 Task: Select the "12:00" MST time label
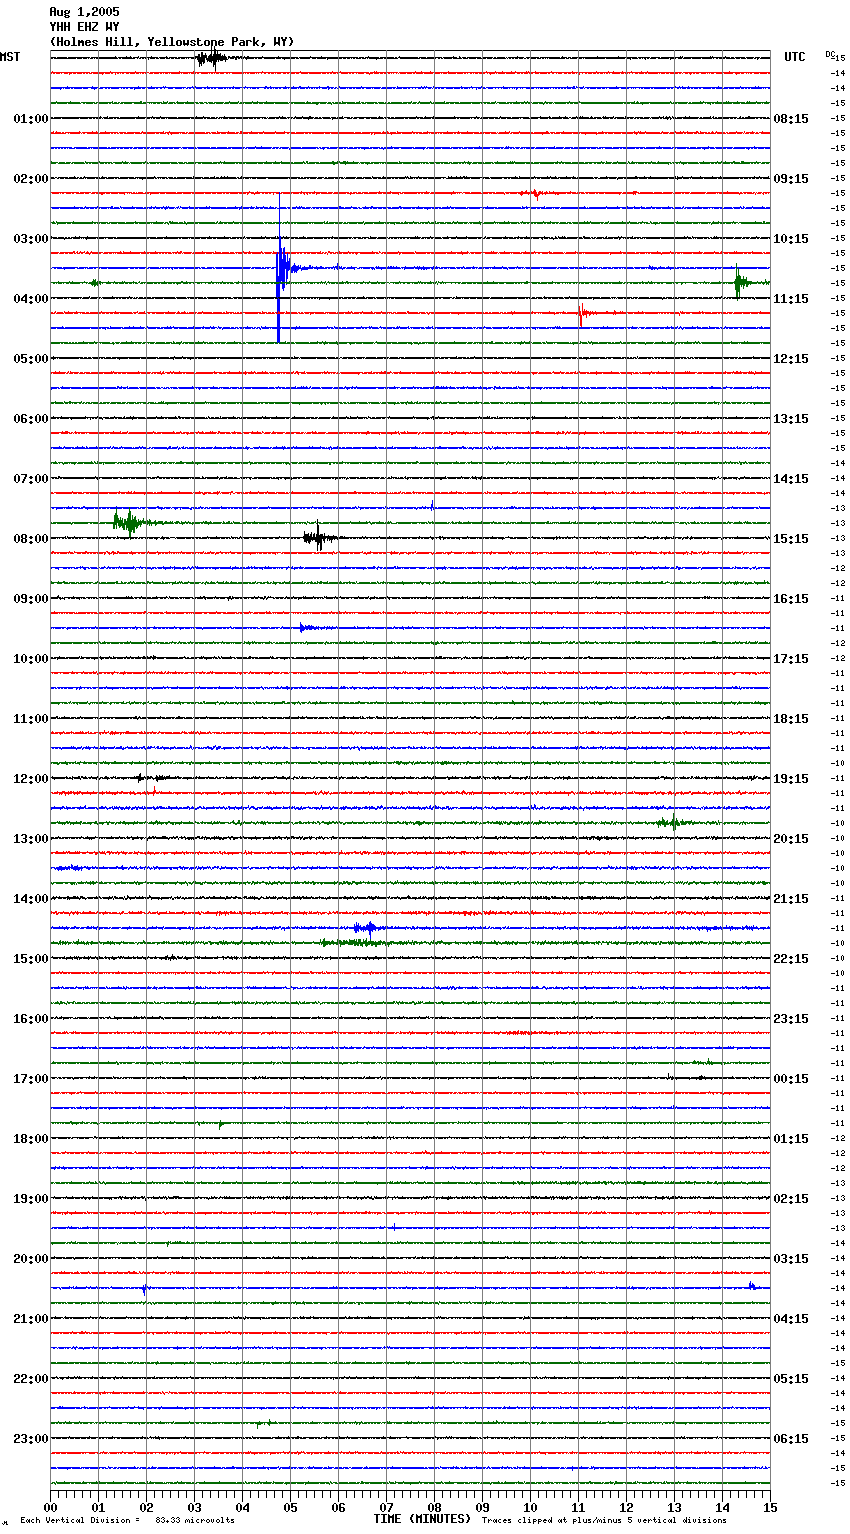pyautogui.click(x=30, y=779)
